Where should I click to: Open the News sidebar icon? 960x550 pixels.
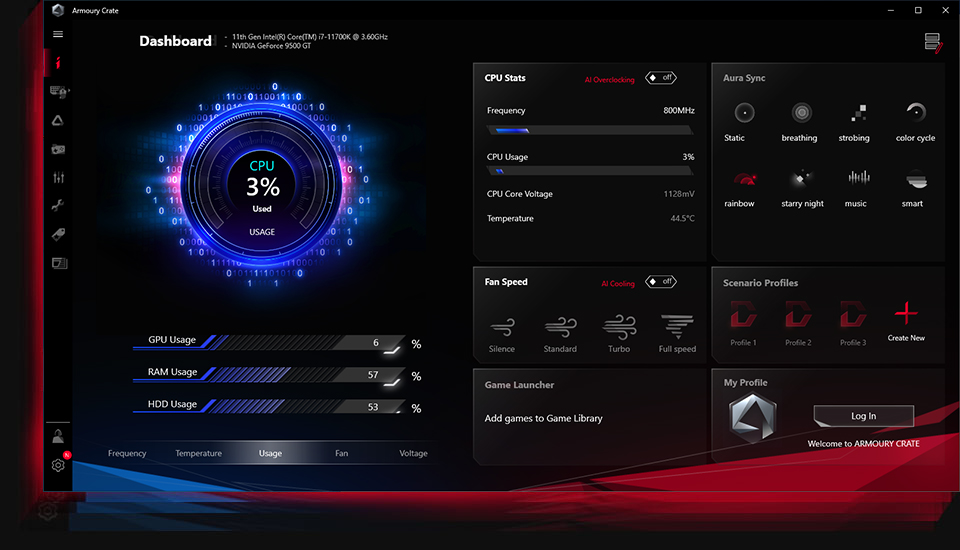tap(59, 263)
